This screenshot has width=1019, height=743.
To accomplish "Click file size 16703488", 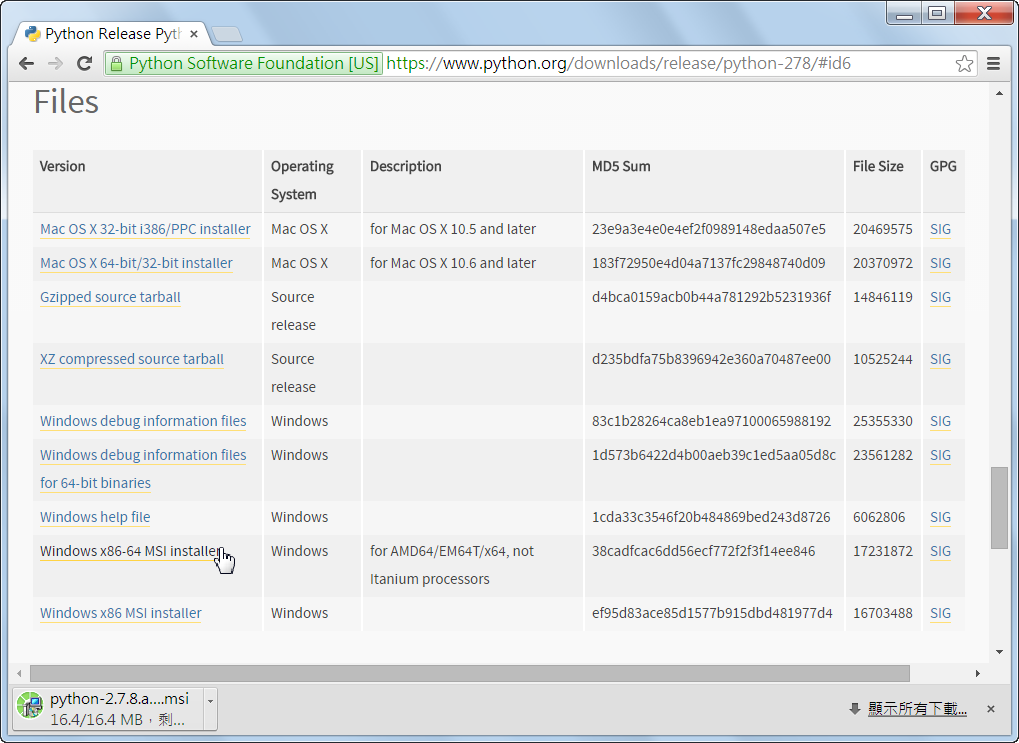I will click(x=883, y=613).
